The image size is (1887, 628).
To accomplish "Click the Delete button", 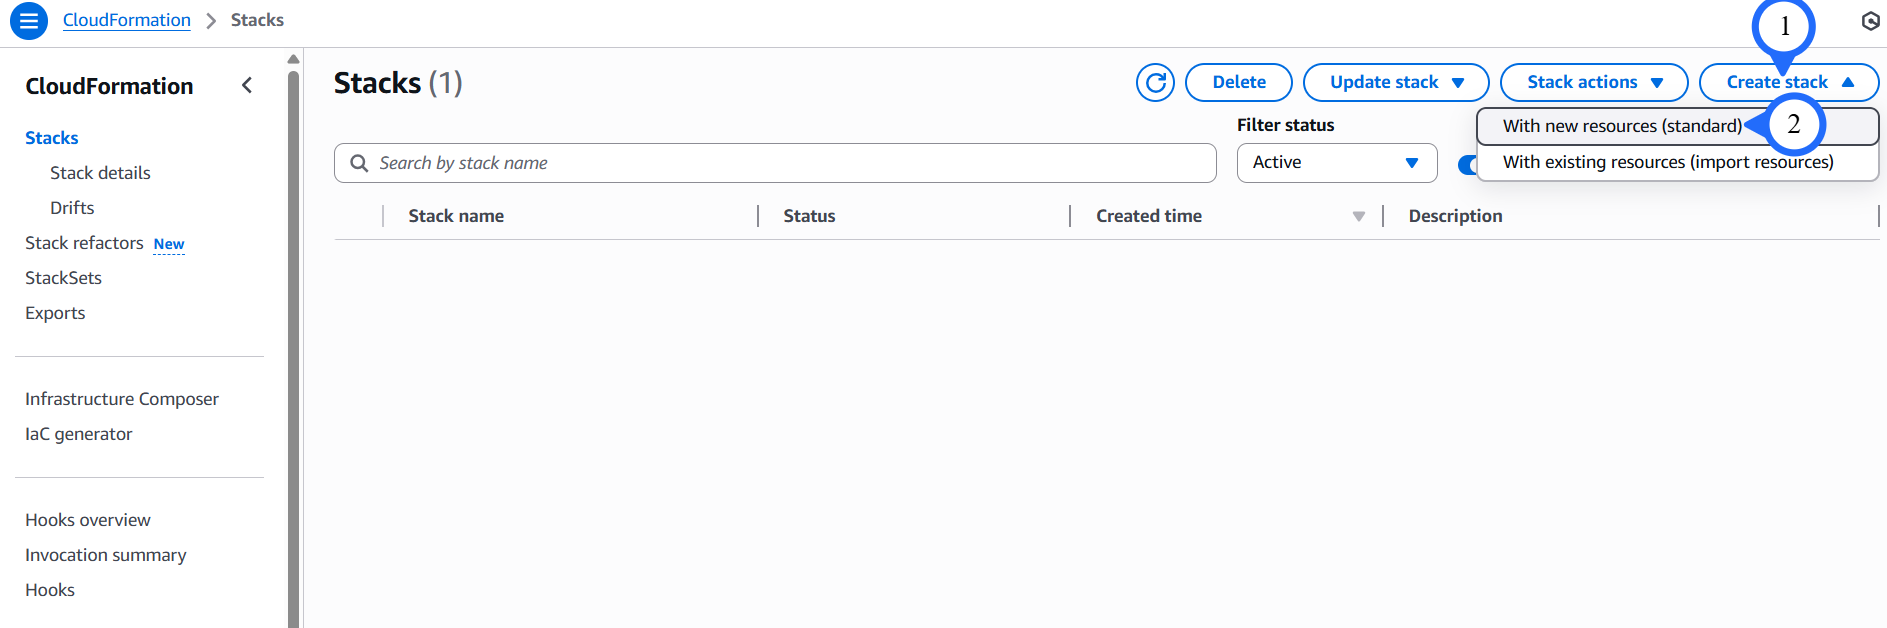I will 1239,82.
